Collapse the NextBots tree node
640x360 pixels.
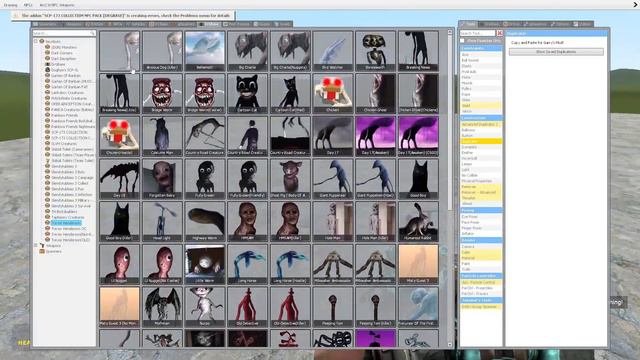point(36,41)
